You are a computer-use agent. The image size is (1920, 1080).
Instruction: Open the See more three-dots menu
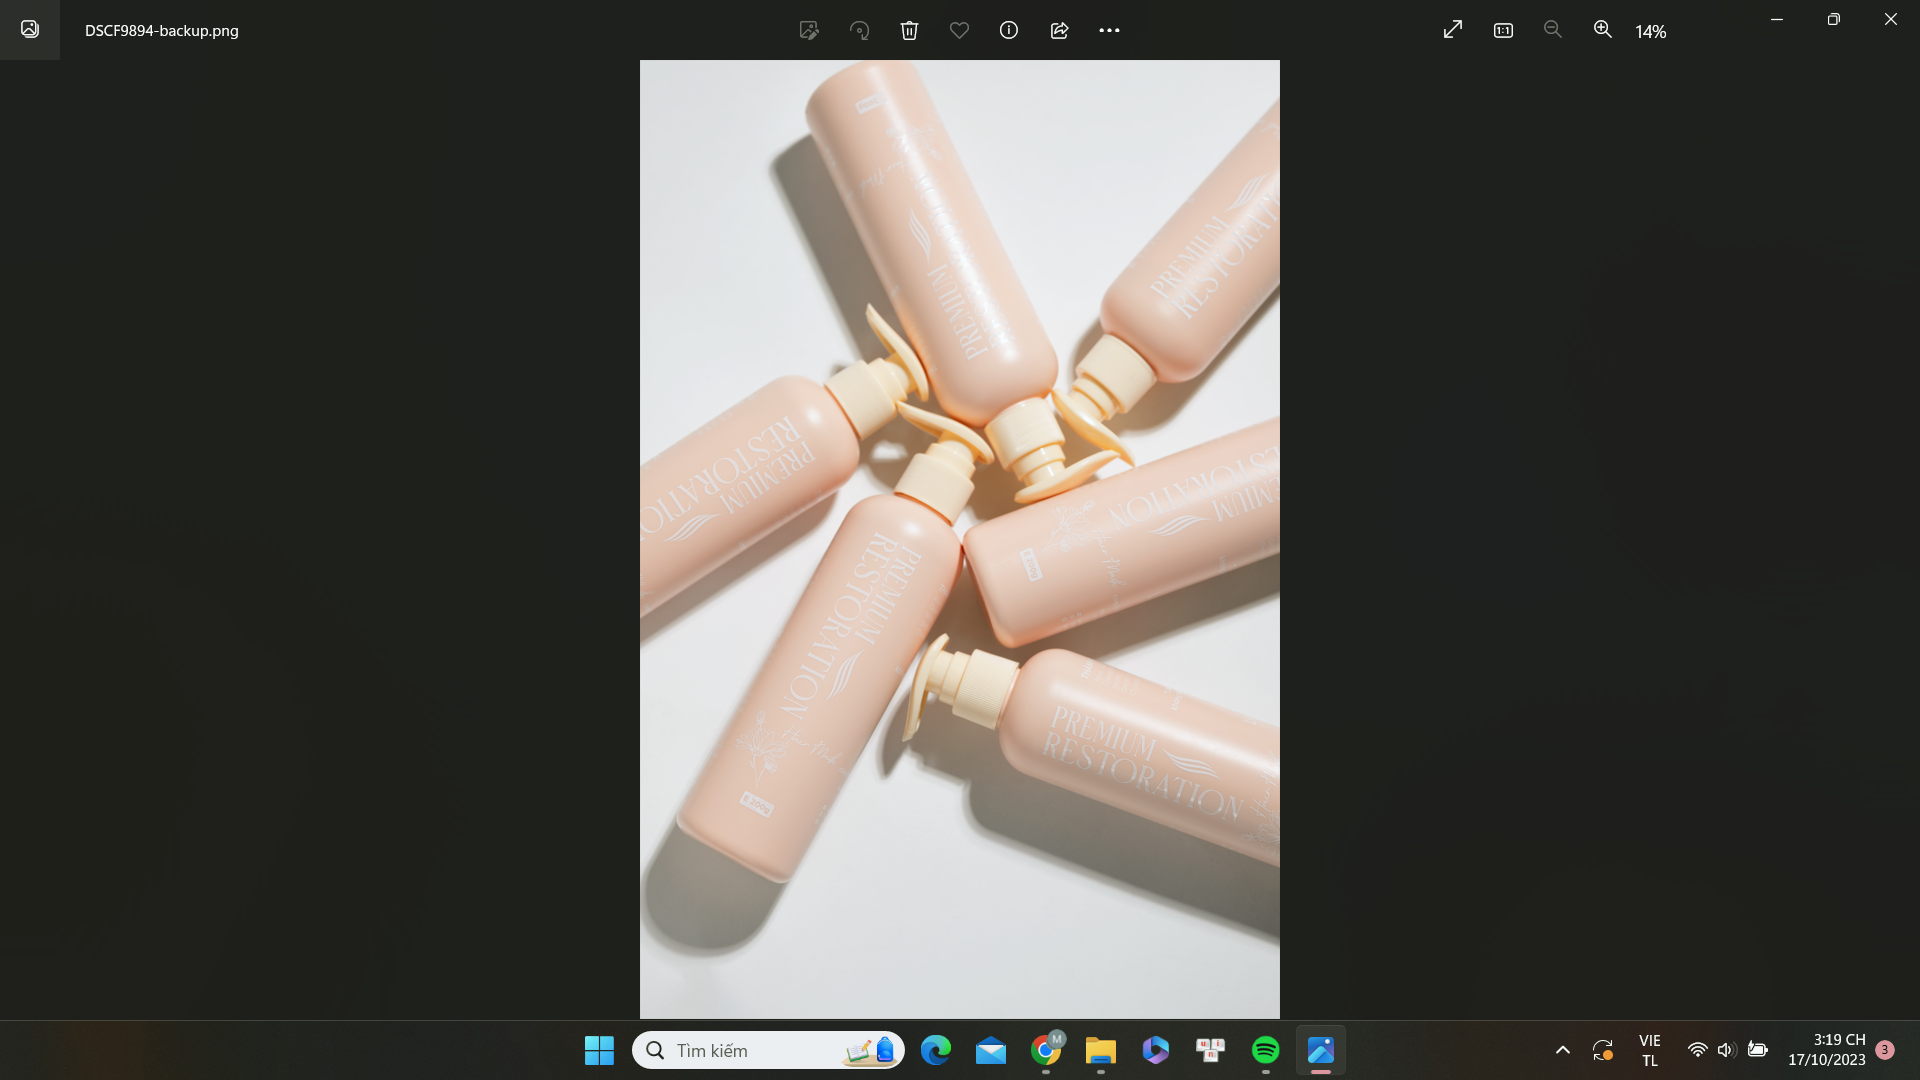coord(1109,30)
